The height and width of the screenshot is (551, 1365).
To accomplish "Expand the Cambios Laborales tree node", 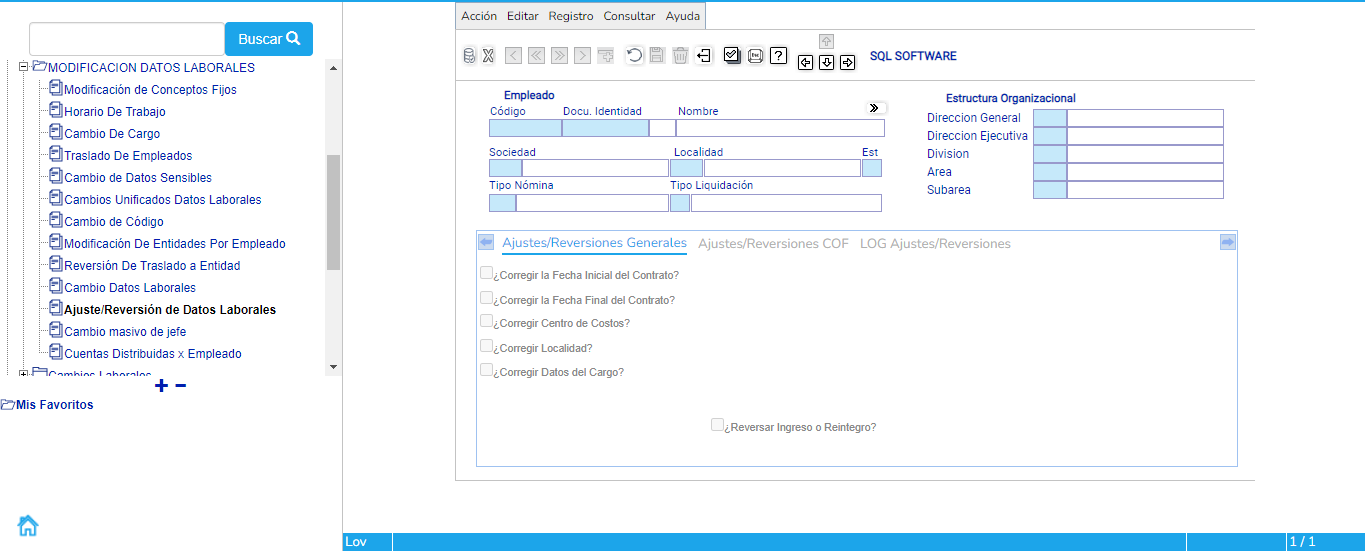I will (24, 374).
